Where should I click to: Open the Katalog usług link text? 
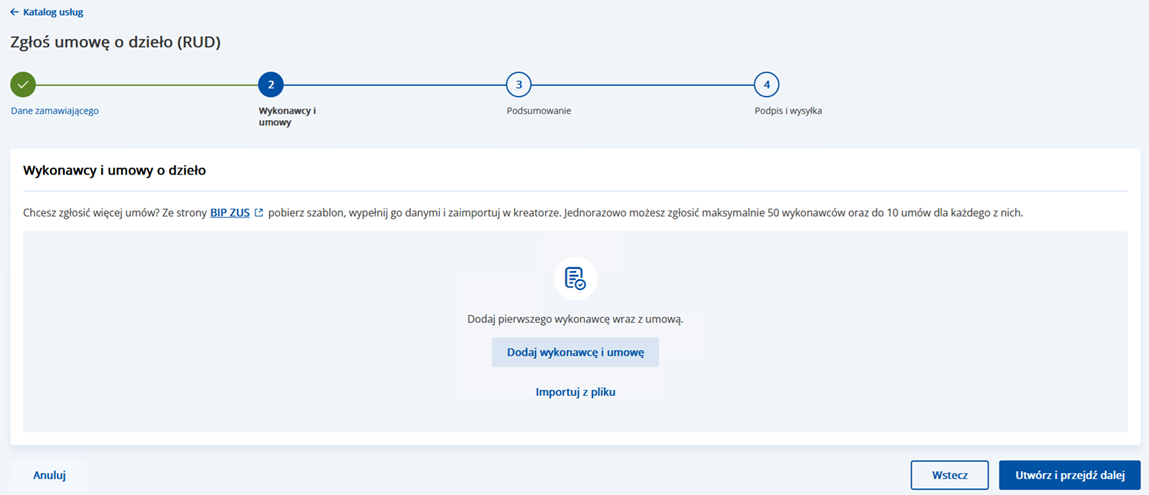point(52,12)
